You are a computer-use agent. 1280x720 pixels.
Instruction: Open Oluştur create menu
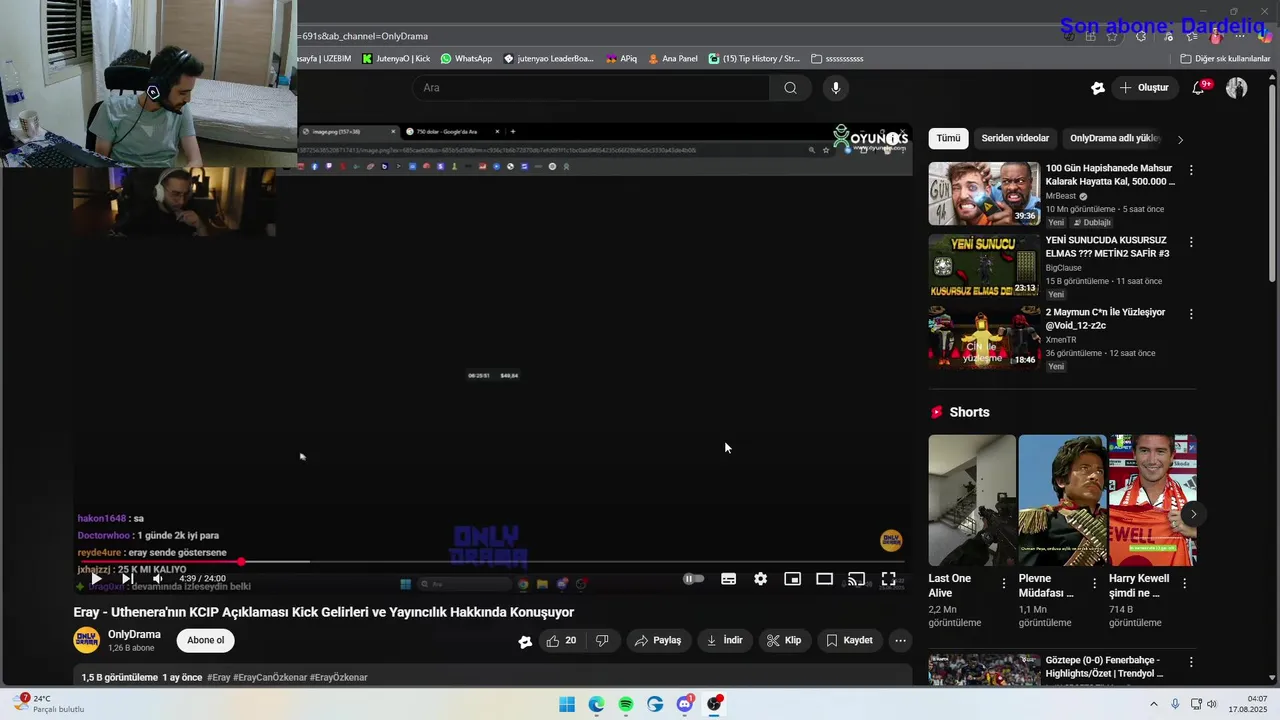(1144, 88)
